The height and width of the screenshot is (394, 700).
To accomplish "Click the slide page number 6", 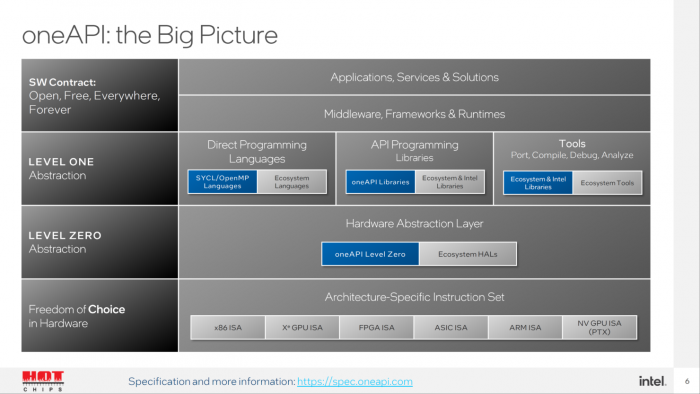I will pyautogui.click(x=687, y=381).
